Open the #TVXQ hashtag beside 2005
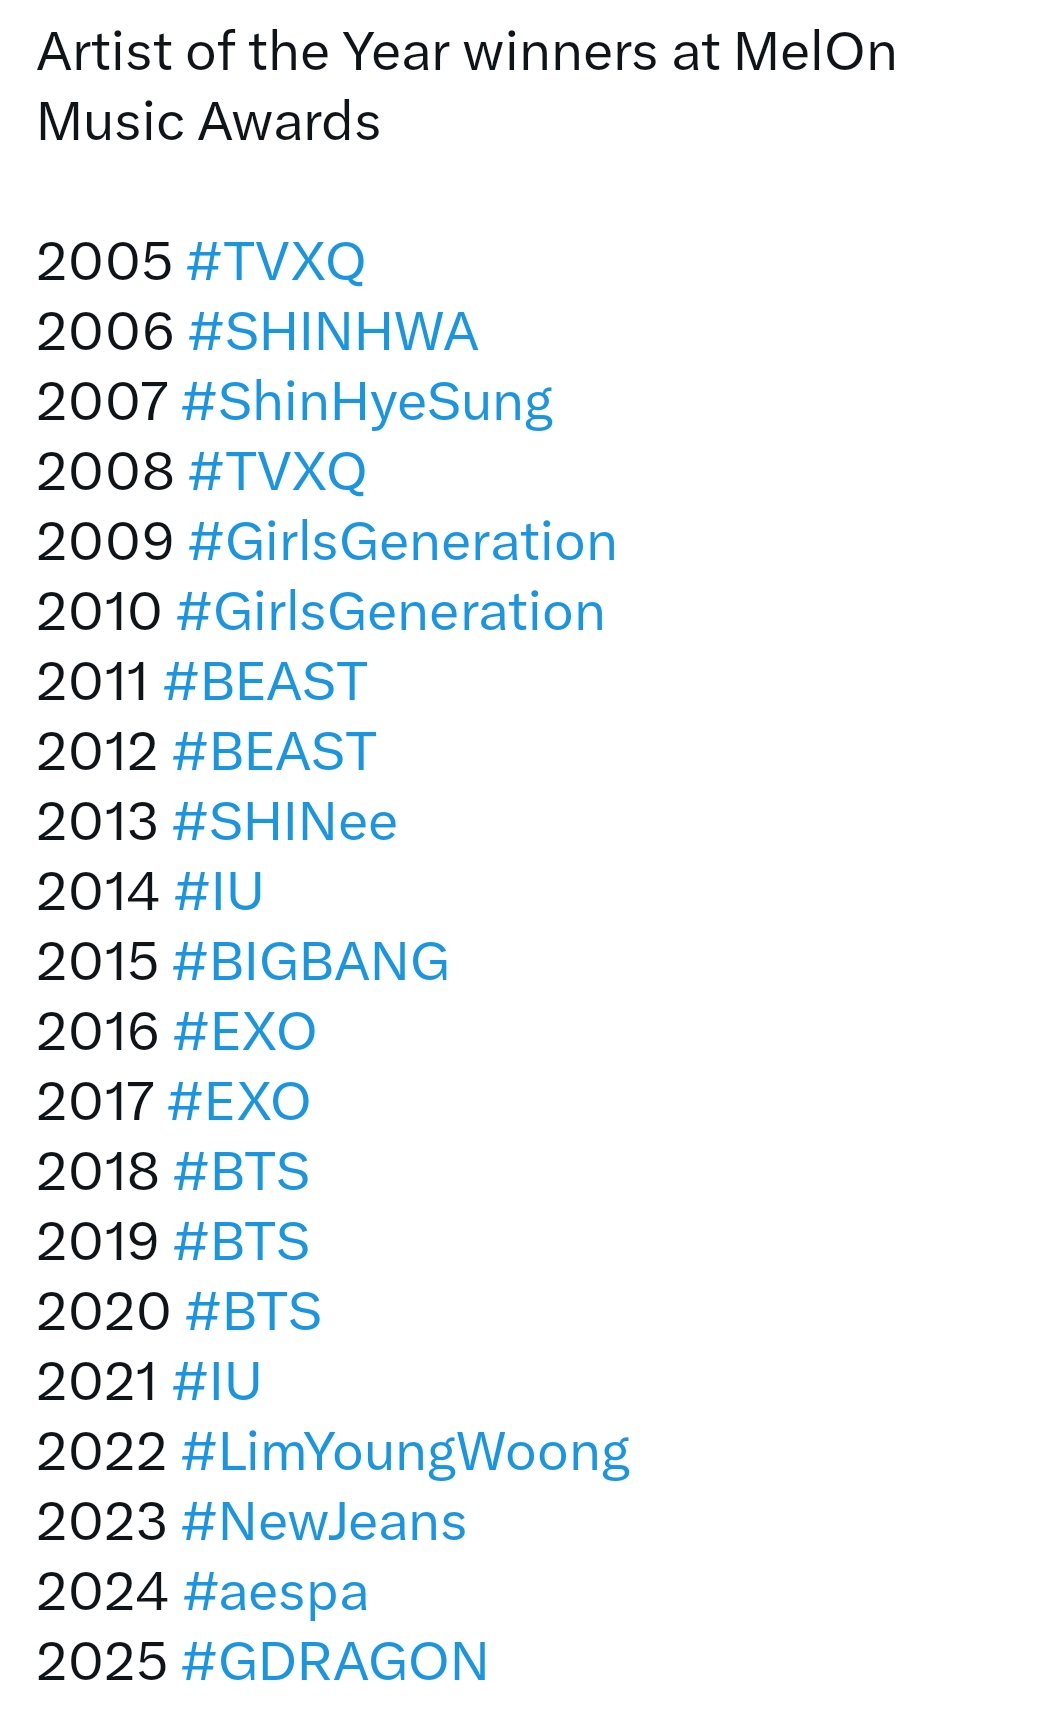This screenshot has width=1045, height=1714. tap(275, 262)
